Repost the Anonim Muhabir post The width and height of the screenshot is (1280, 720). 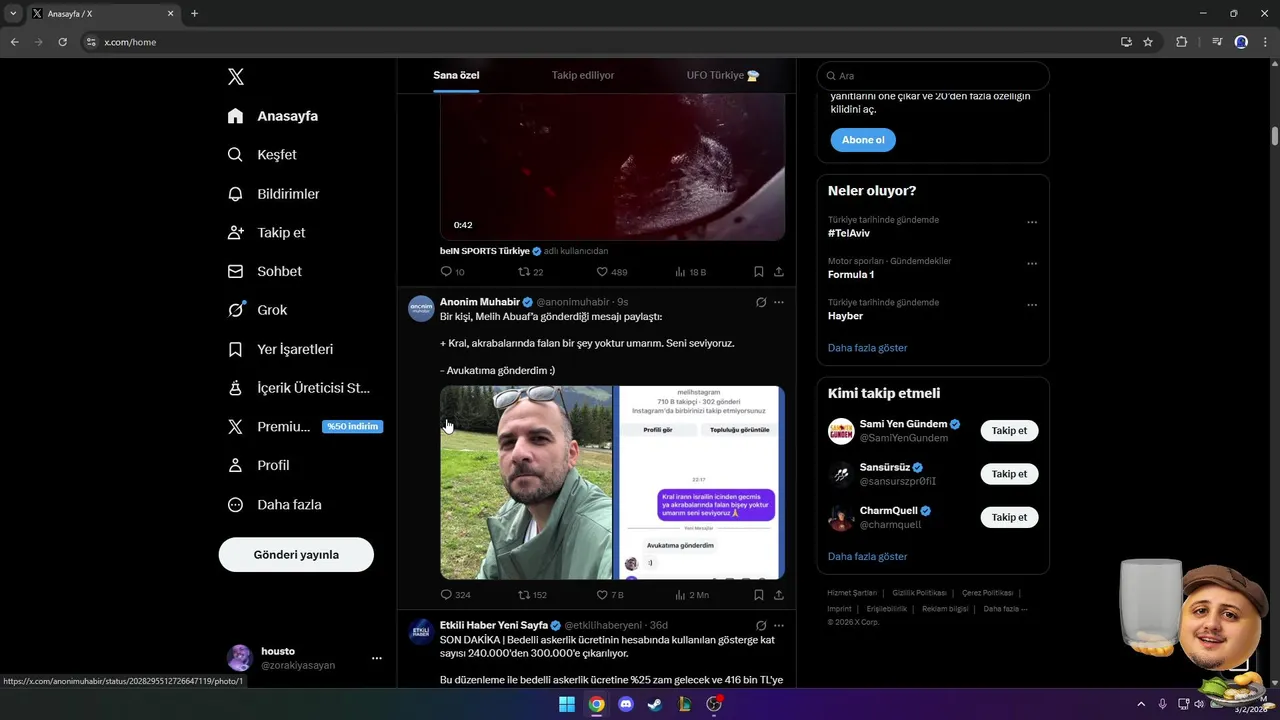[532, 595]
